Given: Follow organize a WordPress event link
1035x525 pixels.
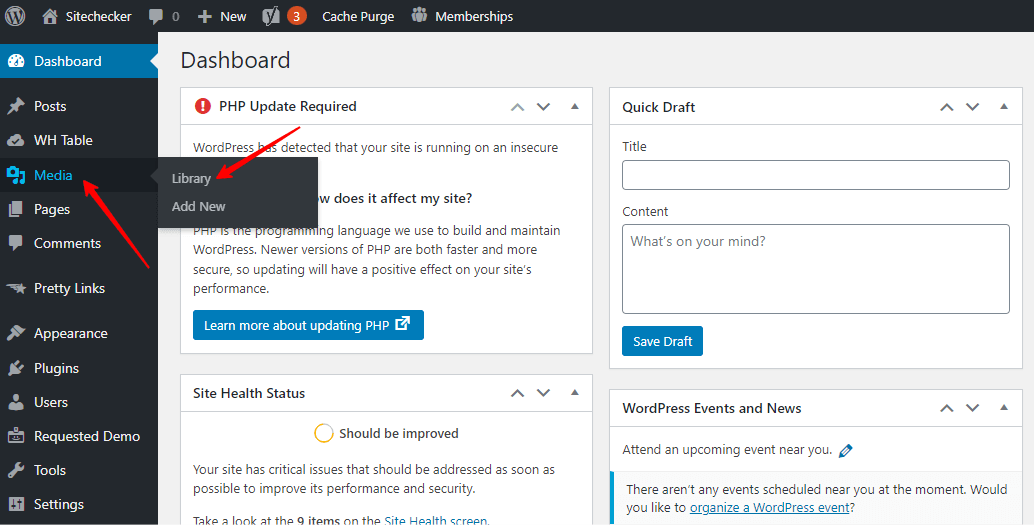Looking at the screenshot, I should click(770, 508).
